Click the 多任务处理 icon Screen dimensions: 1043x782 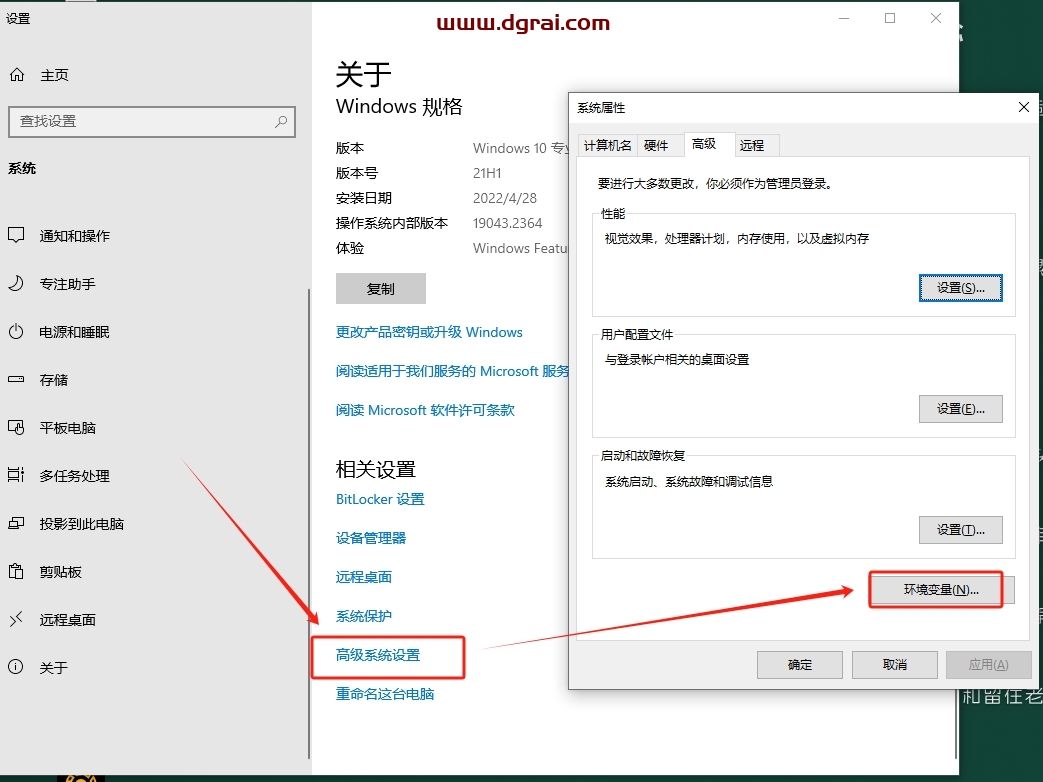coord(16,475)
